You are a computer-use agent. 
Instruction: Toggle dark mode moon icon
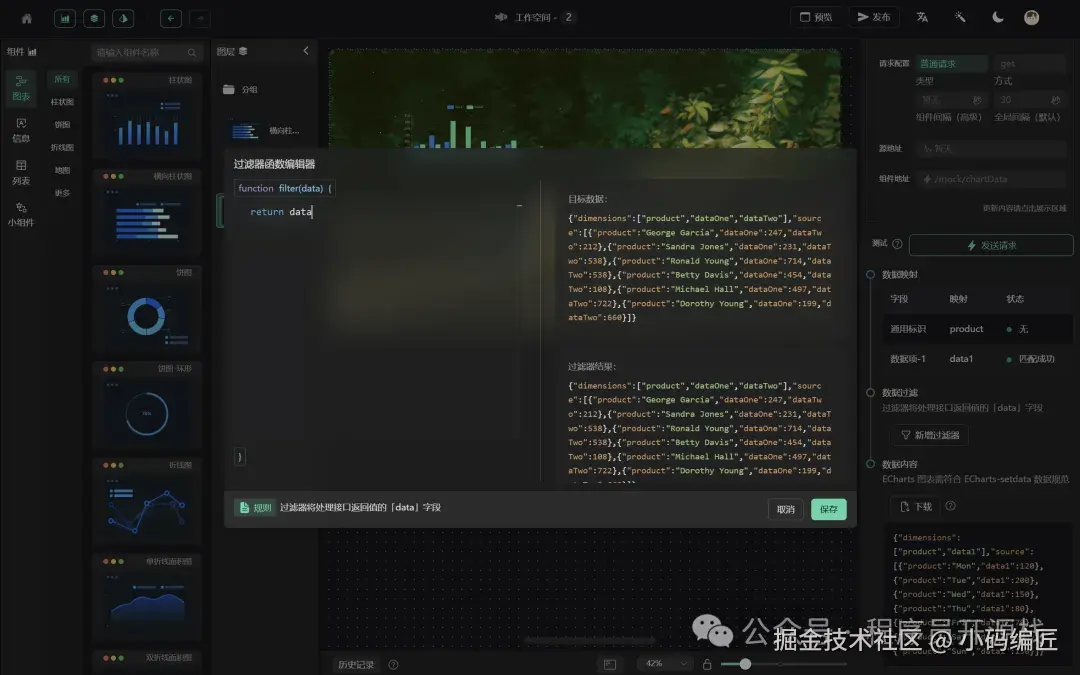coord(997,17)
